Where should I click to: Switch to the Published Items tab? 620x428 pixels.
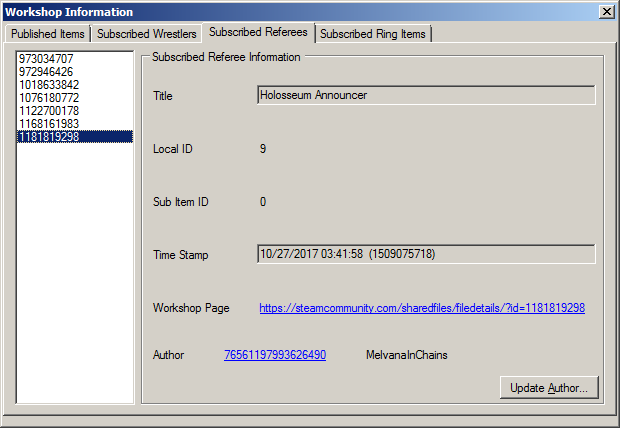(x=48, y=34)
